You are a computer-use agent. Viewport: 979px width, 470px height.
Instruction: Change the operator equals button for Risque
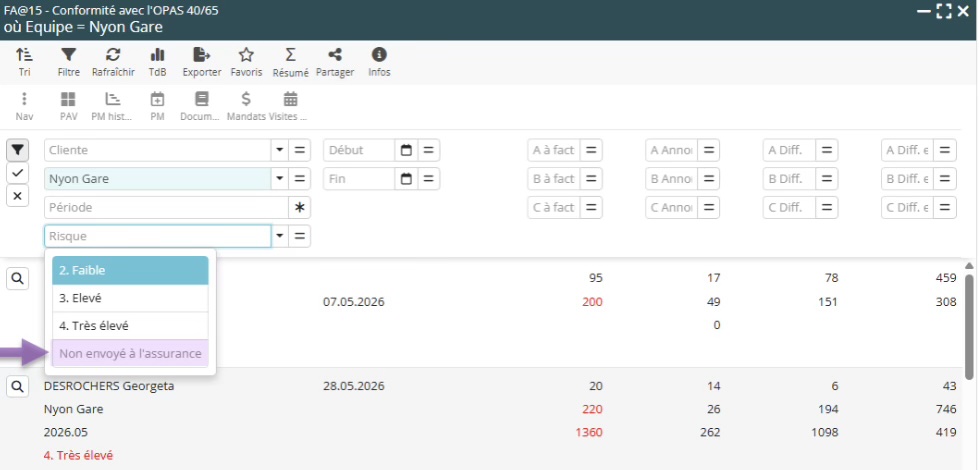tap(300, 236)
